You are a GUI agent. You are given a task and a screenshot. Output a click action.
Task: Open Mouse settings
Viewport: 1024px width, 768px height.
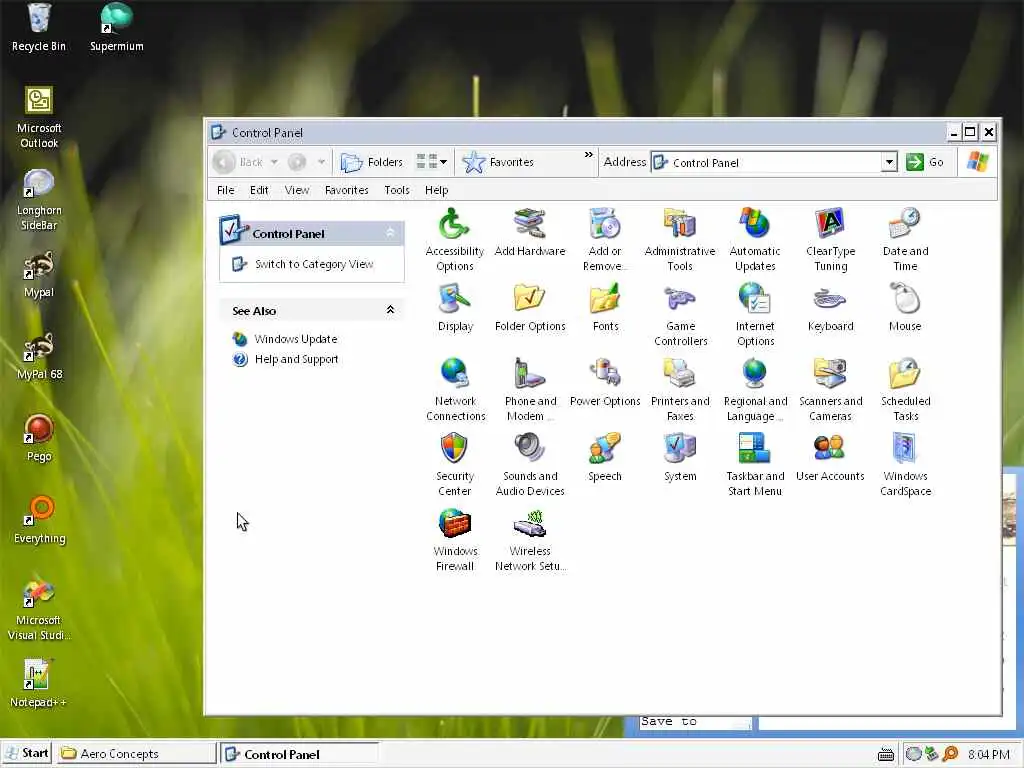click(905, 308)
